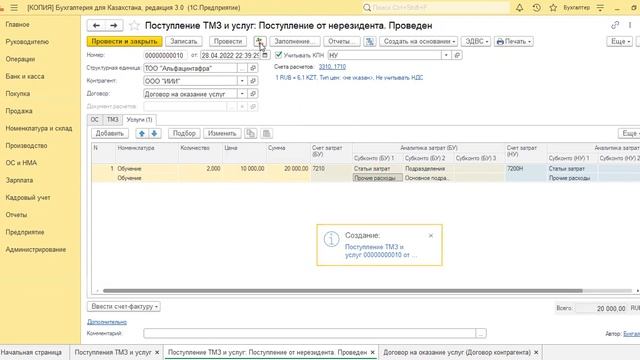Select the Услуги (1) tab
The width and height of the screenshot is (640, 360).
pyautogui.click(x=139, y=120)
